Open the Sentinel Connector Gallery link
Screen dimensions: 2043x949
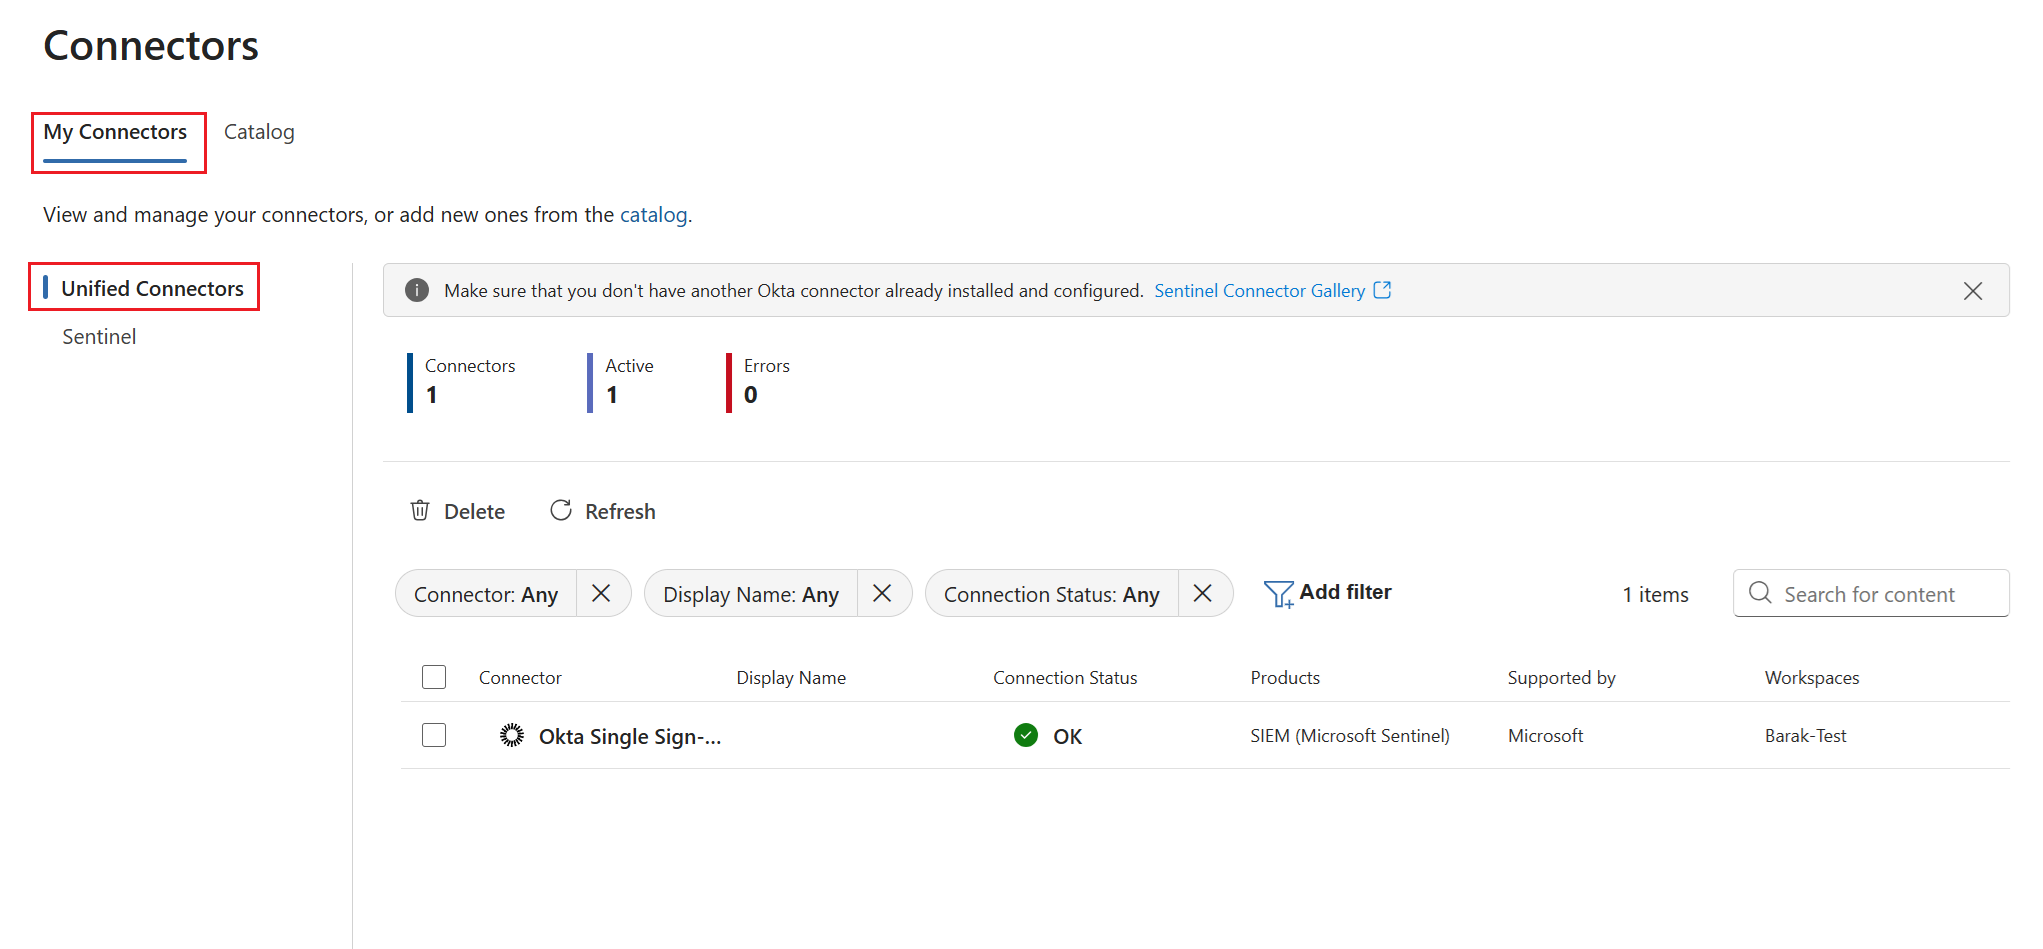(x=1259, y=290)
